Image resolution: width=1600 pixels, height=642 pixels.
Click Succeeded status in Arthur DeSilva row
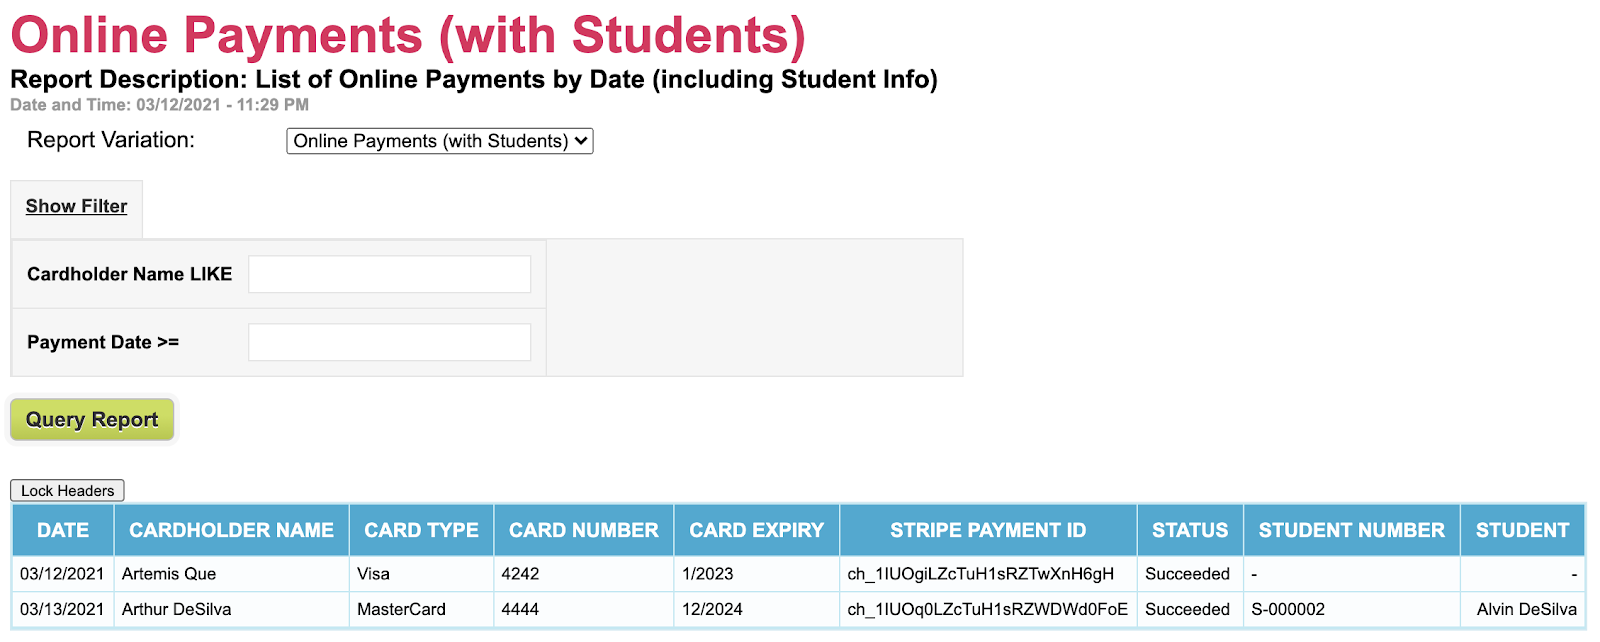coord(1187,609)
